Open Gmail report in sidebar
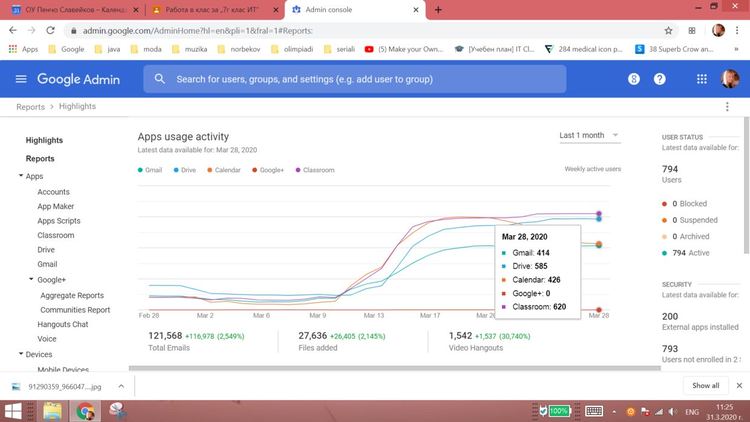Viewport: 750px width, 422px height. pyautogui.click(x=47, y=264)
